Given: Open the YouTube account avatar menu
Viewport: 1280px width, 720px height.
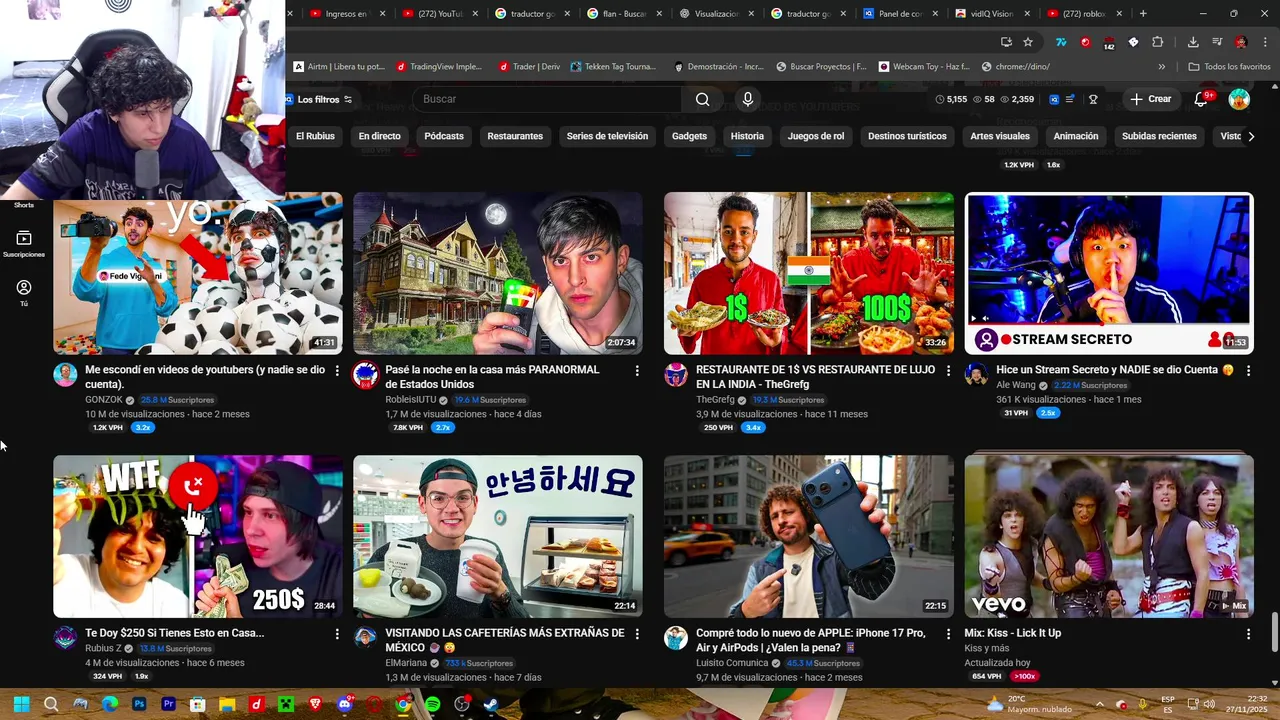Looking at the screenshot, I should tap(1239, 99).
